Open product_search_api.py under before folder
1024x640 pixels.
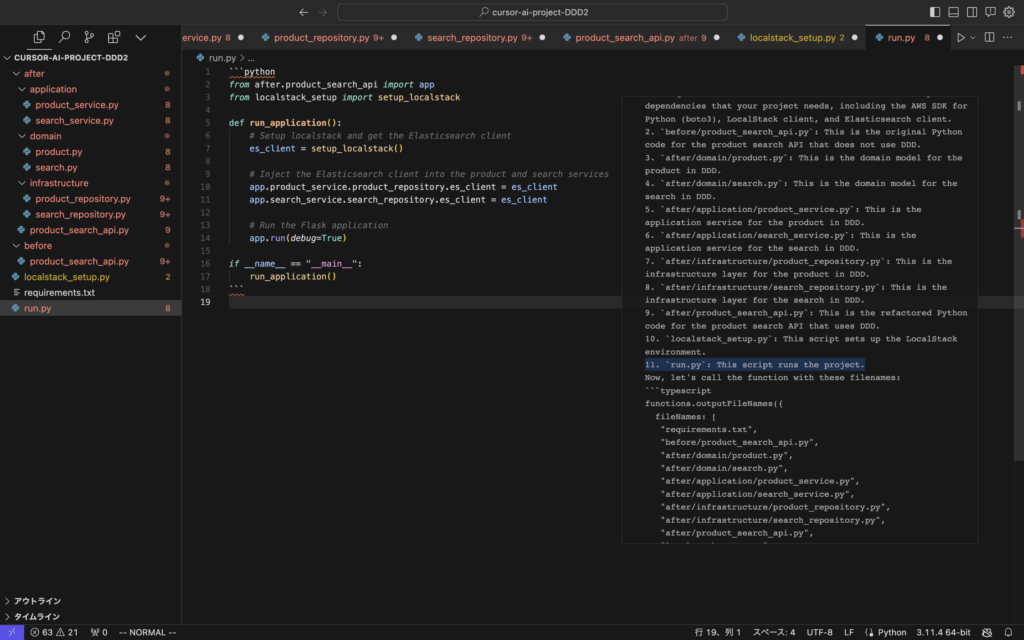pyautogui.click(x=90, y=262)
